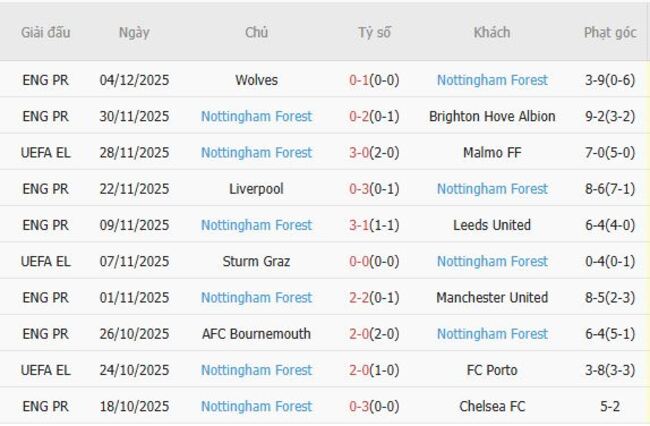Click the FC Porto team name
The width and height of the screenshot is (650, 426).
pos(492,370)
